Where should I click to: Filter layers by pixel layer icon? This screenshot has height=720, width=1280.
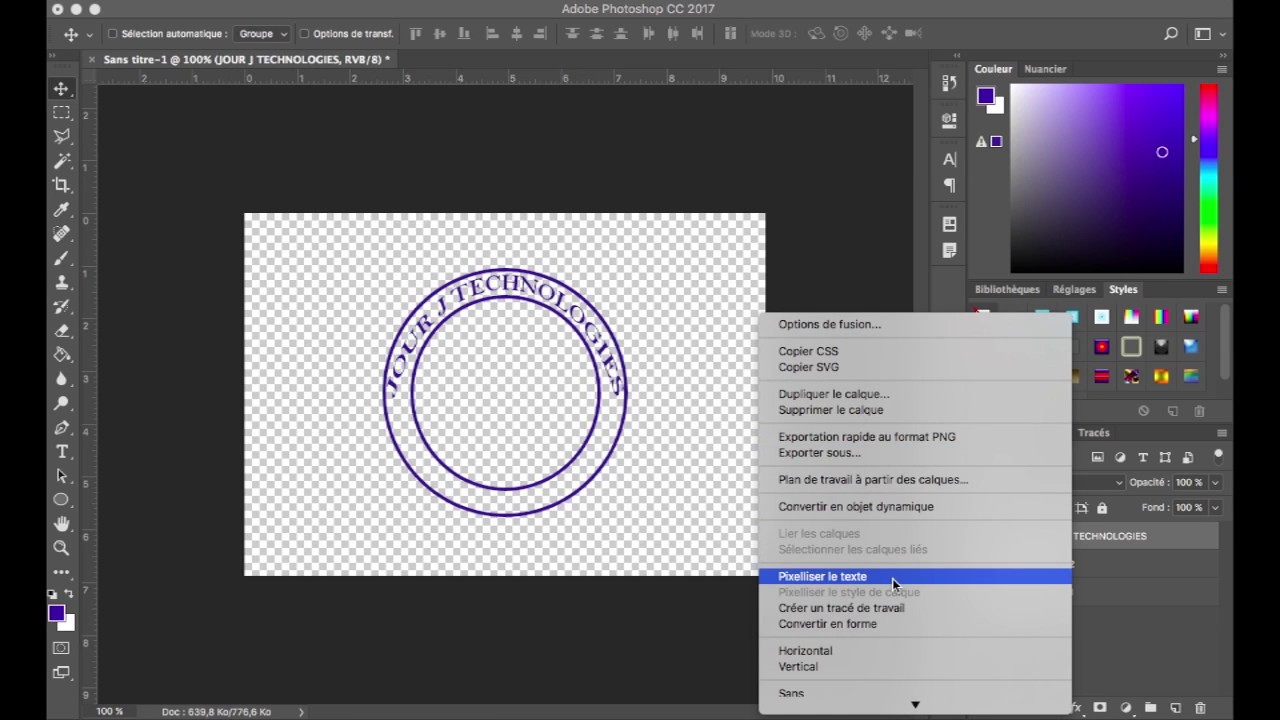tap(1097, 457)
